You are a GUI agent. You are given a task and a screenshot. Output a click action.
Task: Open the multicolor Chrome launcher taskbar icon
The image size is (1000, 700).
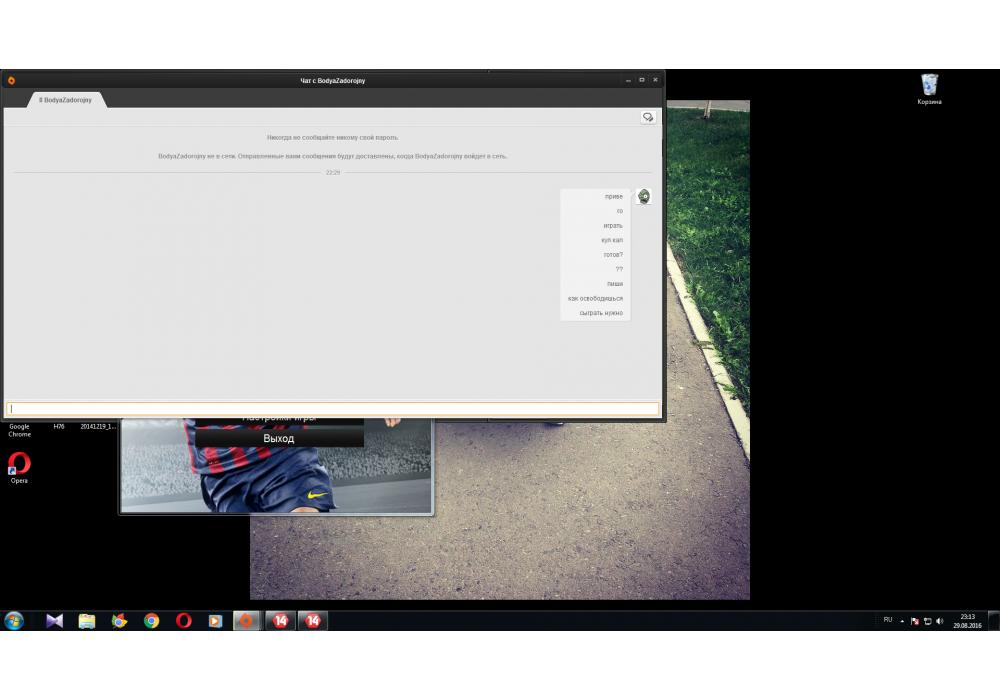pyautogui.click(x=119, y=620)
